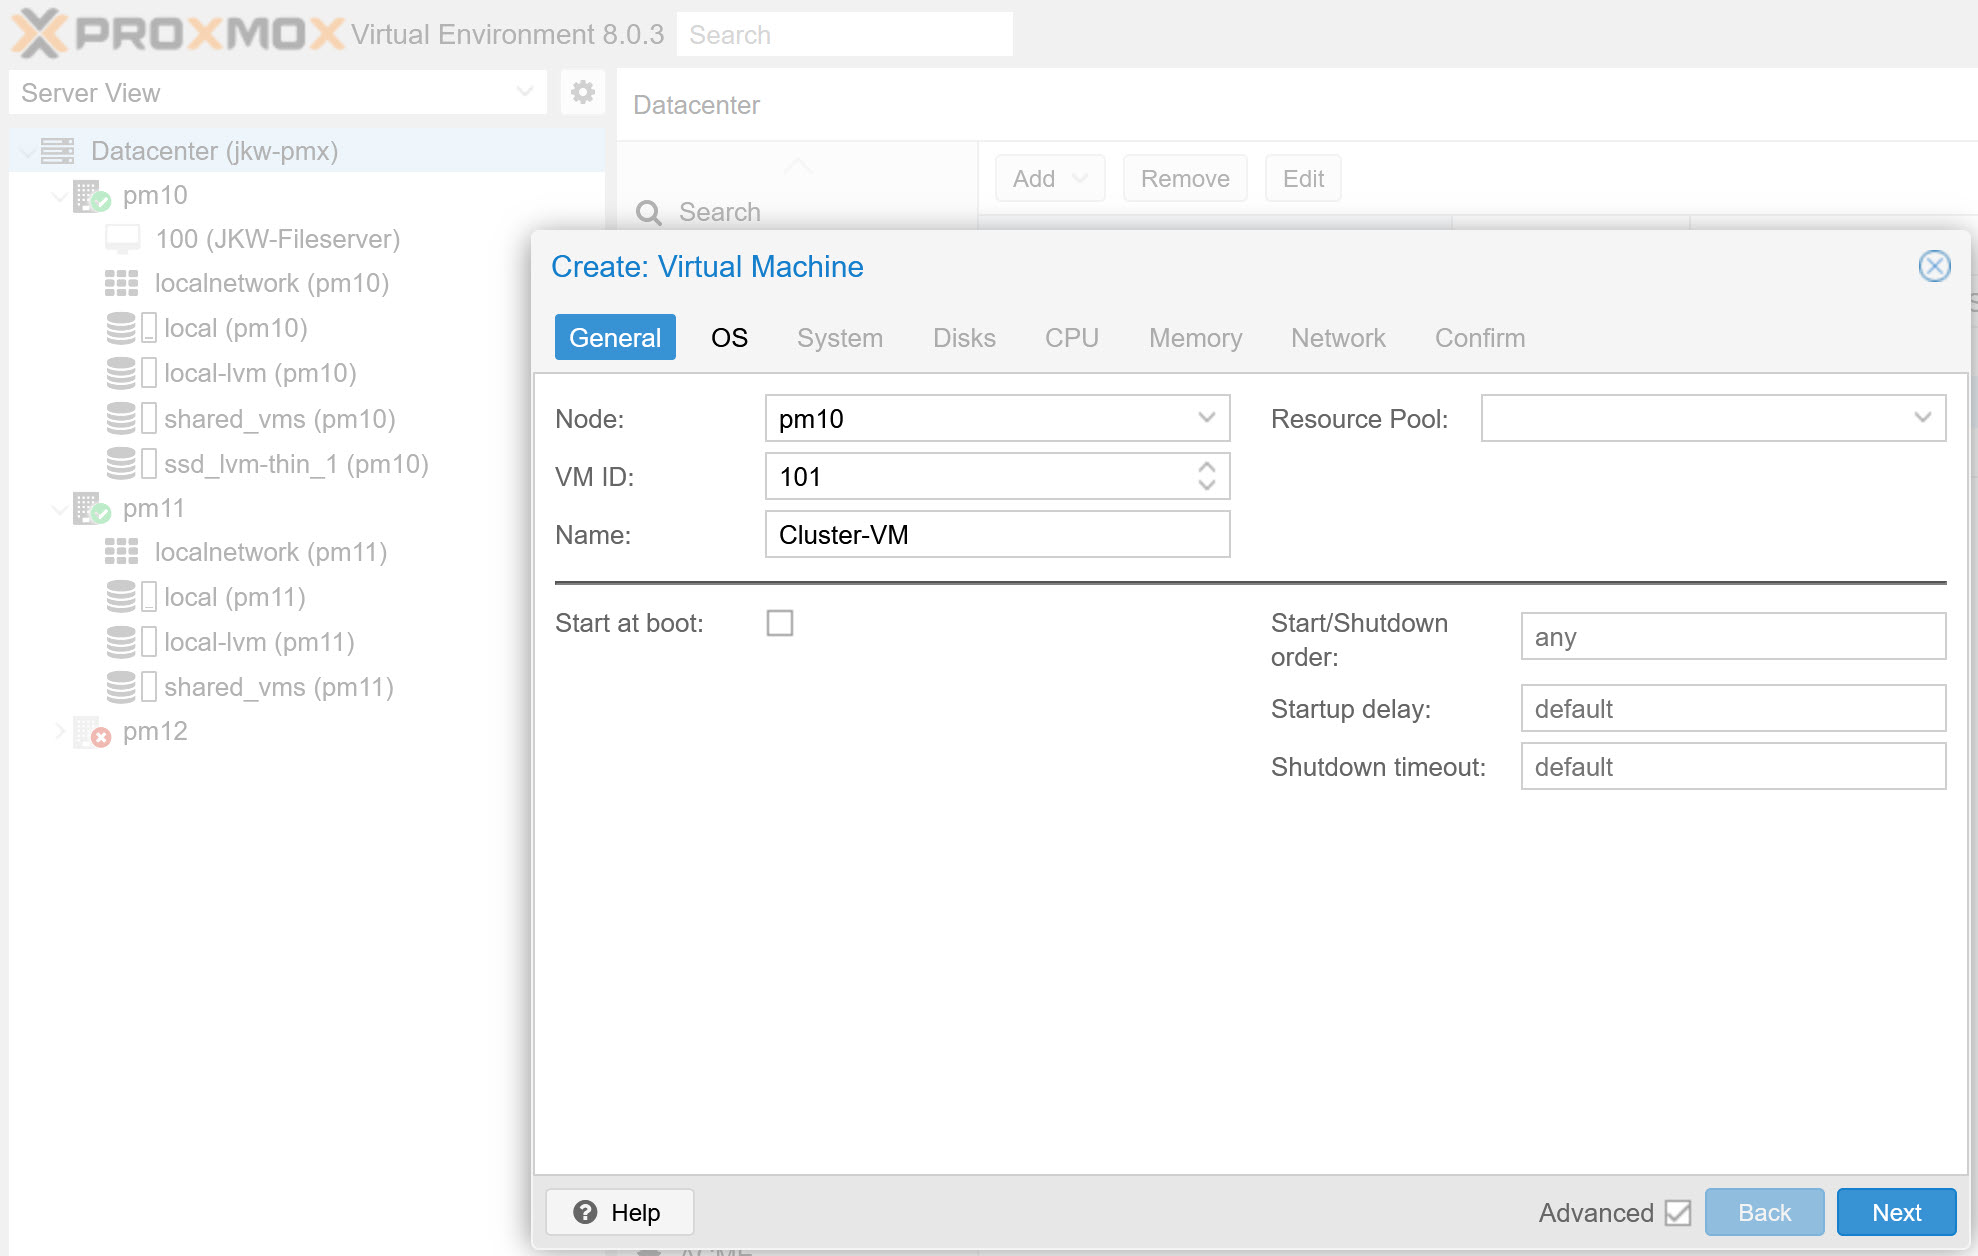Enable the Start at boot checkbox
This screenshot has width=1978, height=1256.
point(780,623)
